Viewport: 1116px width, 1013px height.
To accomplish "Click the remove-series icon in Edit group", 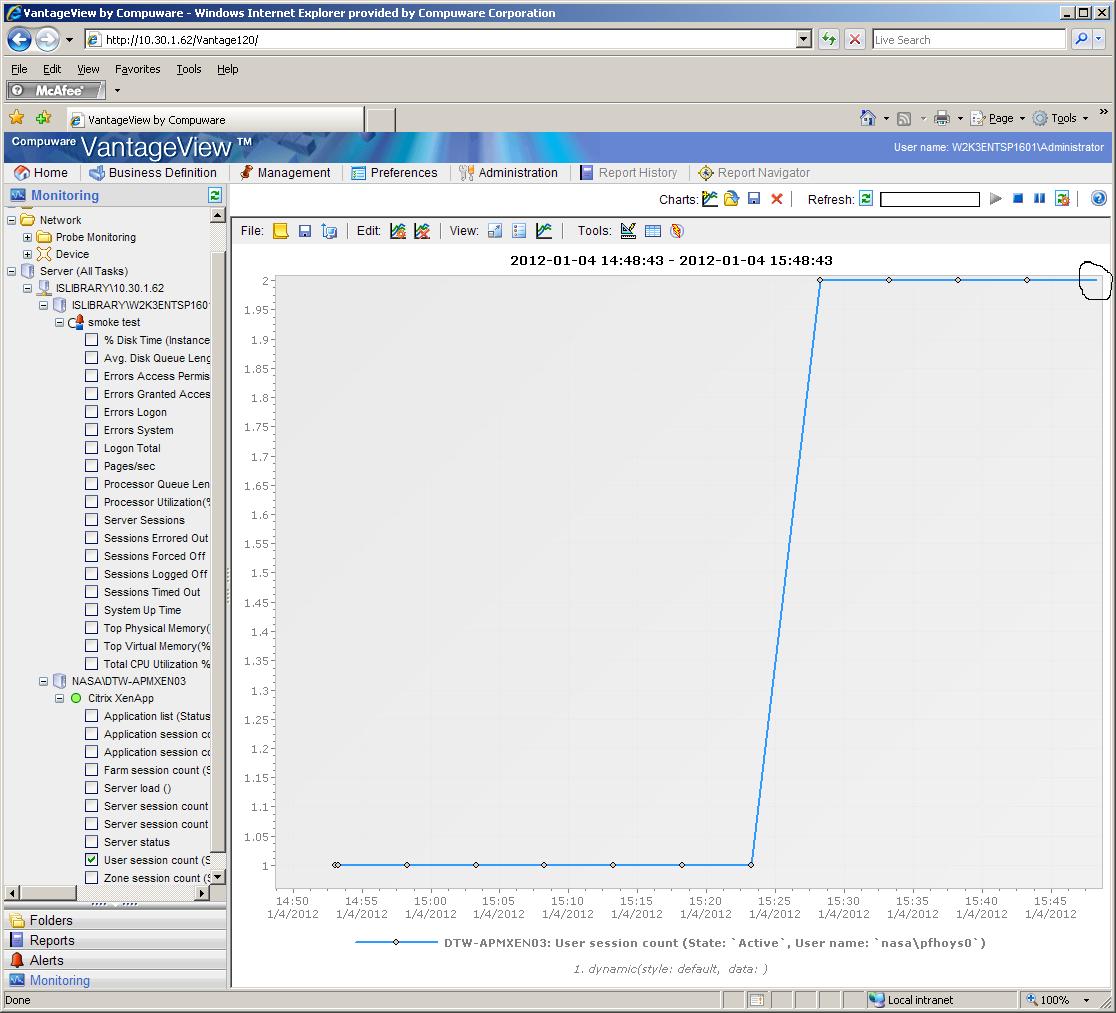I will (x=422, y=231).
